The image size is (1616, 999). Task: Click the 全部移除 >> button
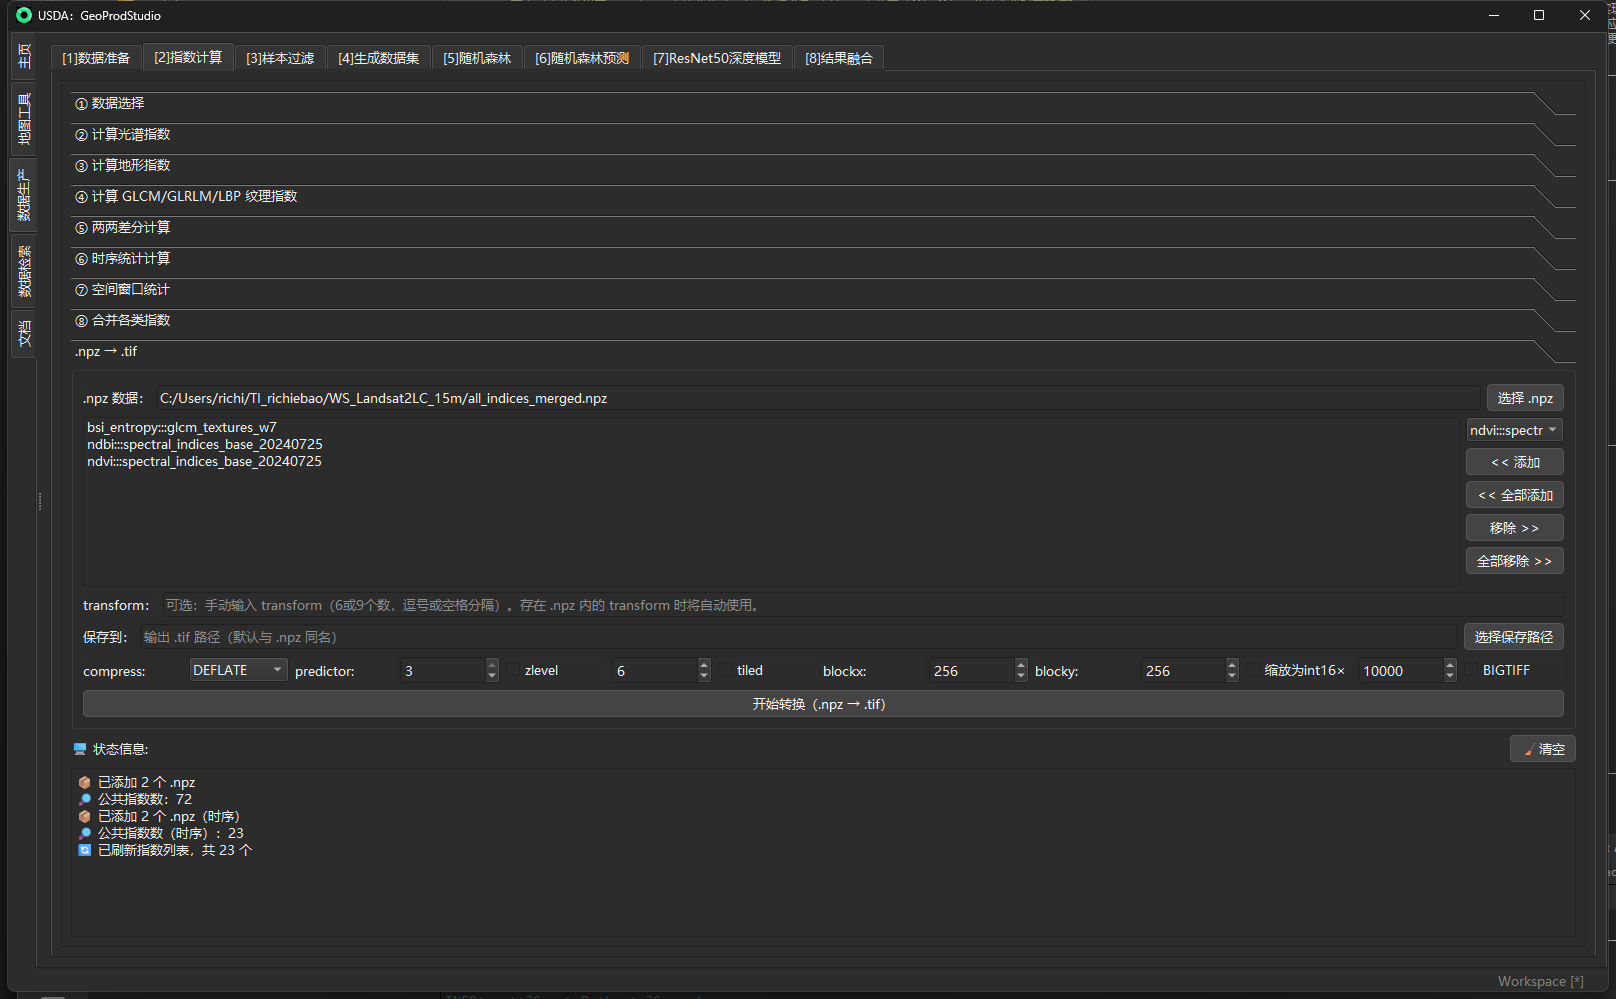tap(1514, 561)
